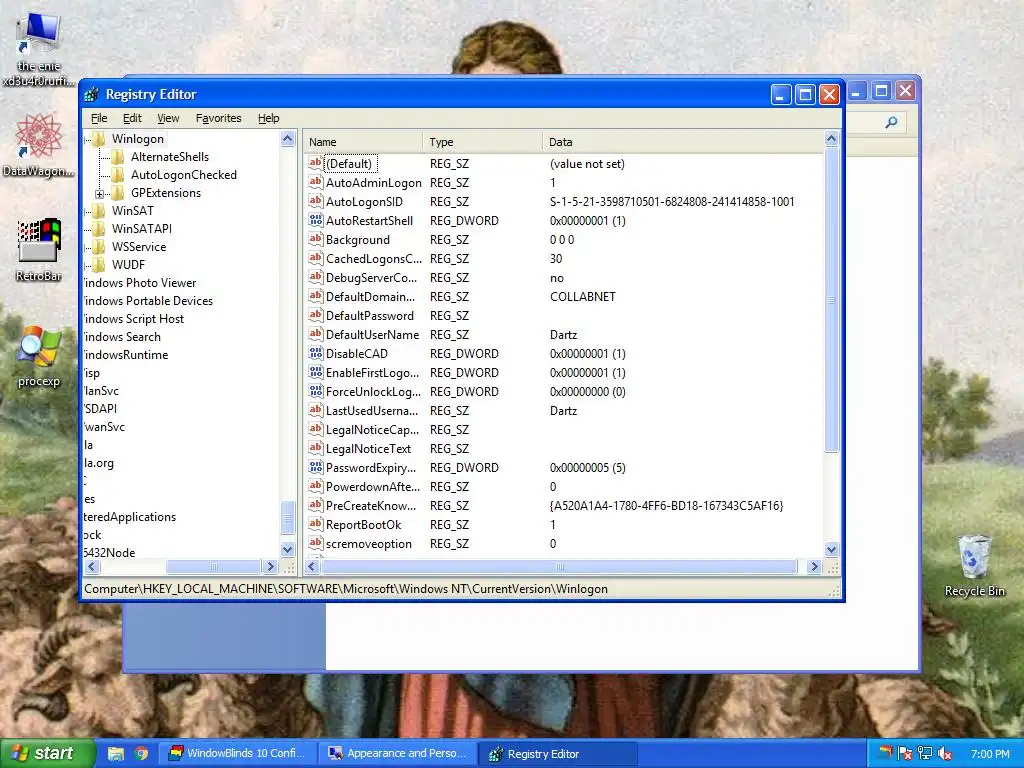The height and width of the screenshot is (768, 1024).
Task: Click the registry key path in status bar
Action: pos(346,589)
